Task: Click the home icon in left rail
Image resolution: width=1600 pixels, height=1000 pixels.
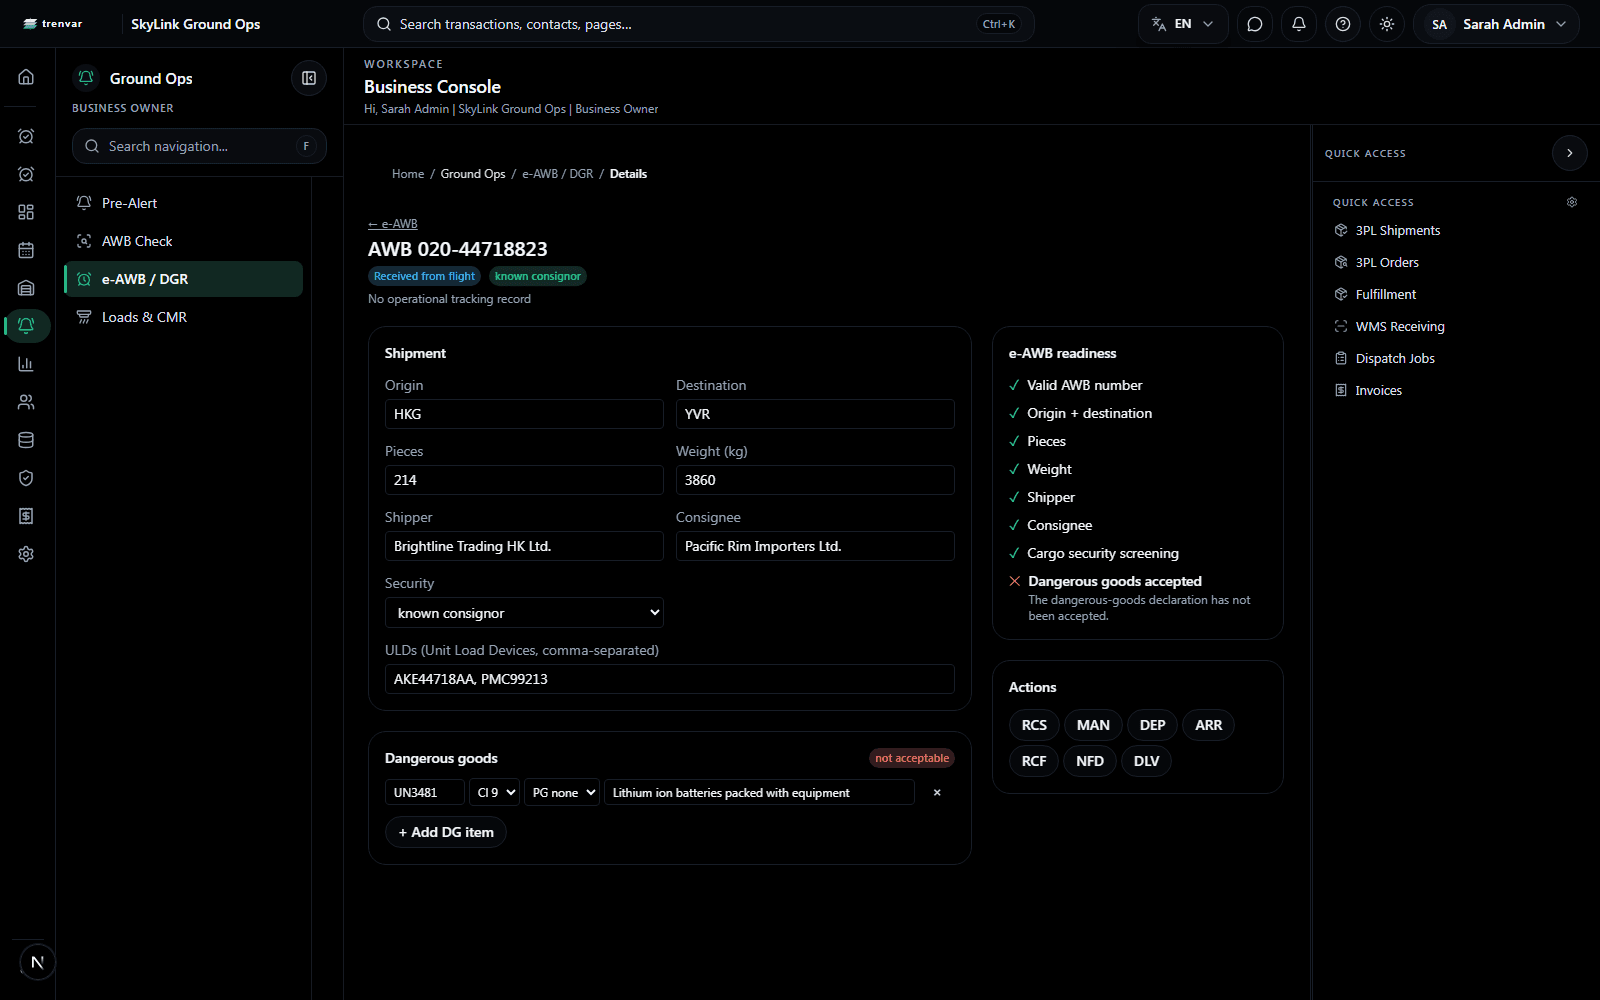Action: pos(26,77)
